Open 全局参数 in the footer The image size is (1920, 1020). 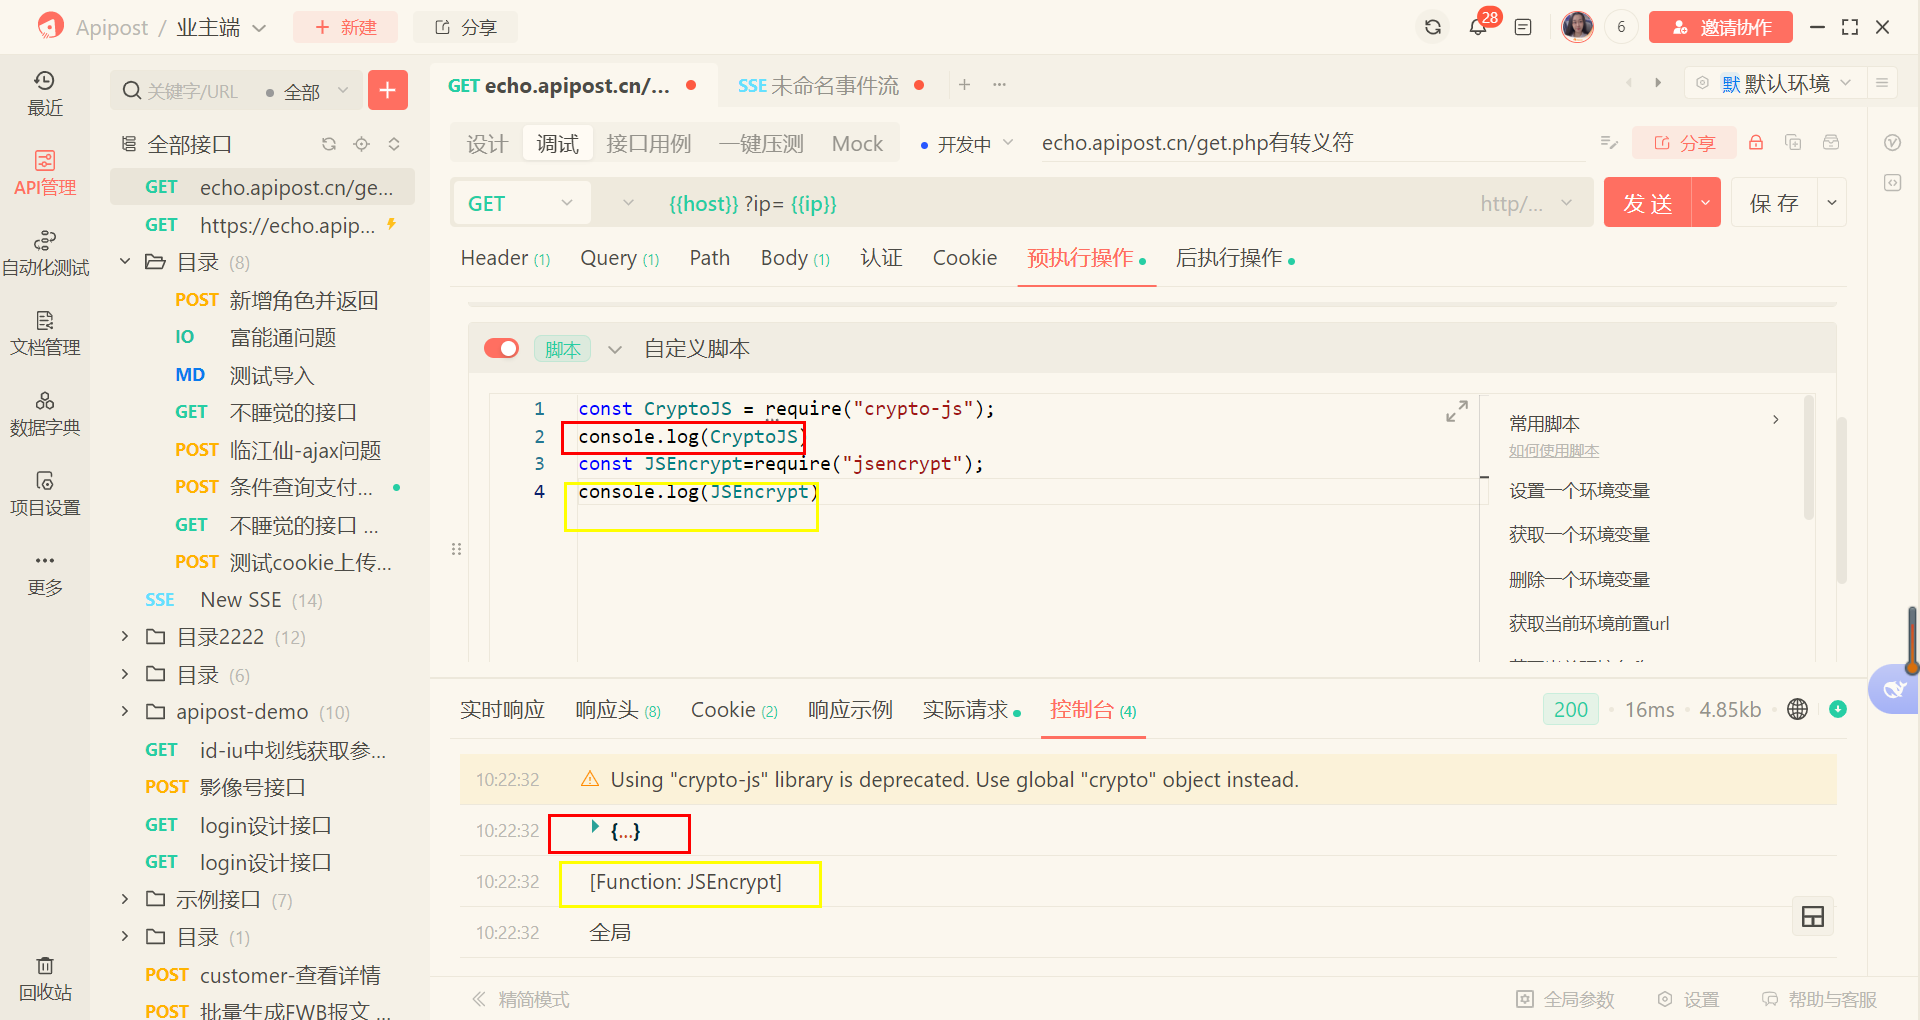1566,999
